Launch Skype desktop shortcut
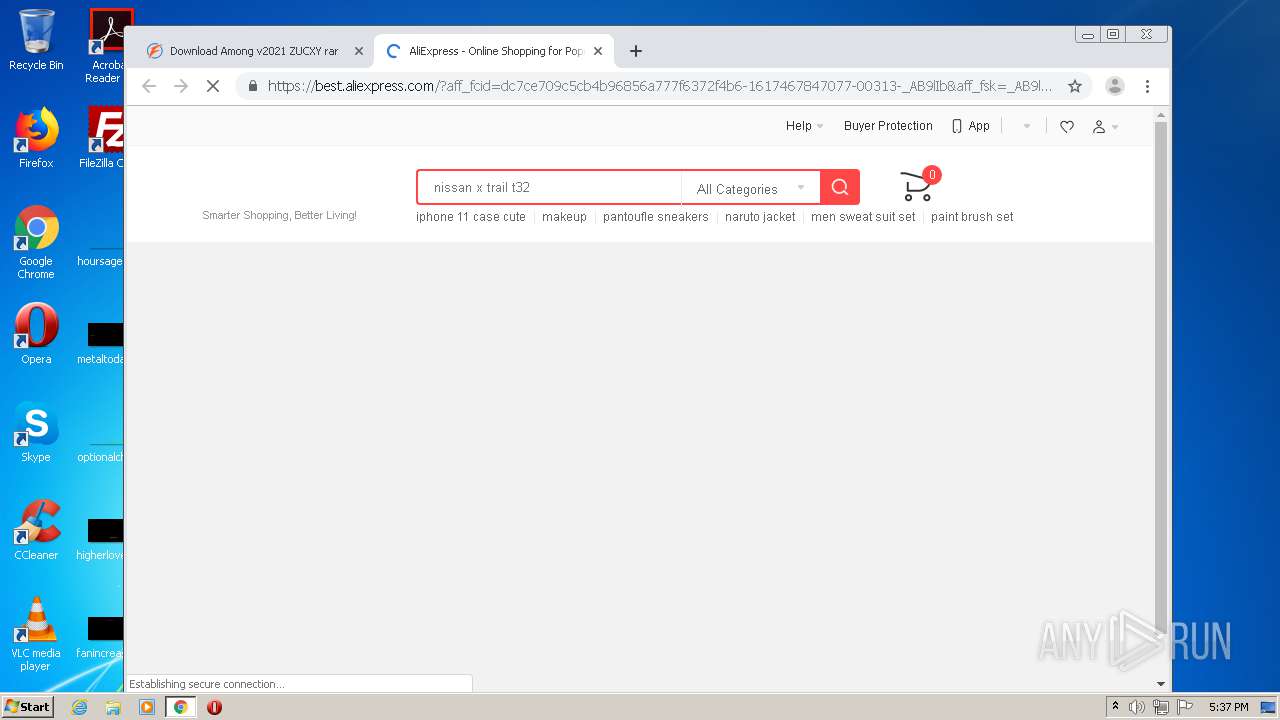1280x720 pixels. (36, 432)
